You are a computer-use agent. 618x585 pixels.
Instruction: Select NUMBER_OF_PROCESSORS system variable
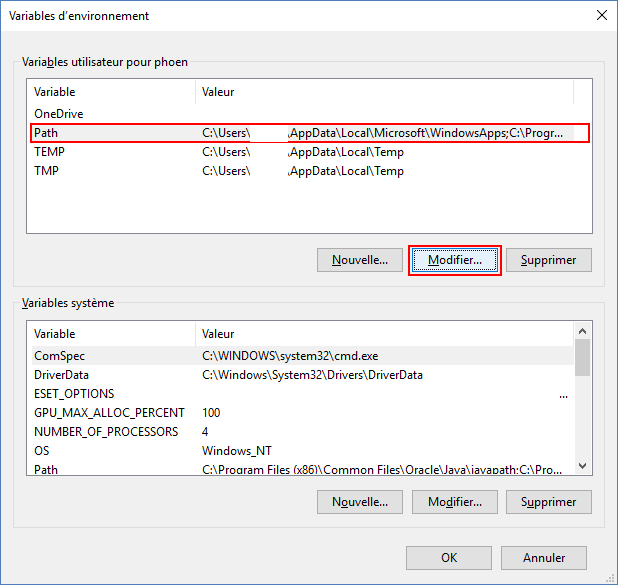[x=106, y=432]
